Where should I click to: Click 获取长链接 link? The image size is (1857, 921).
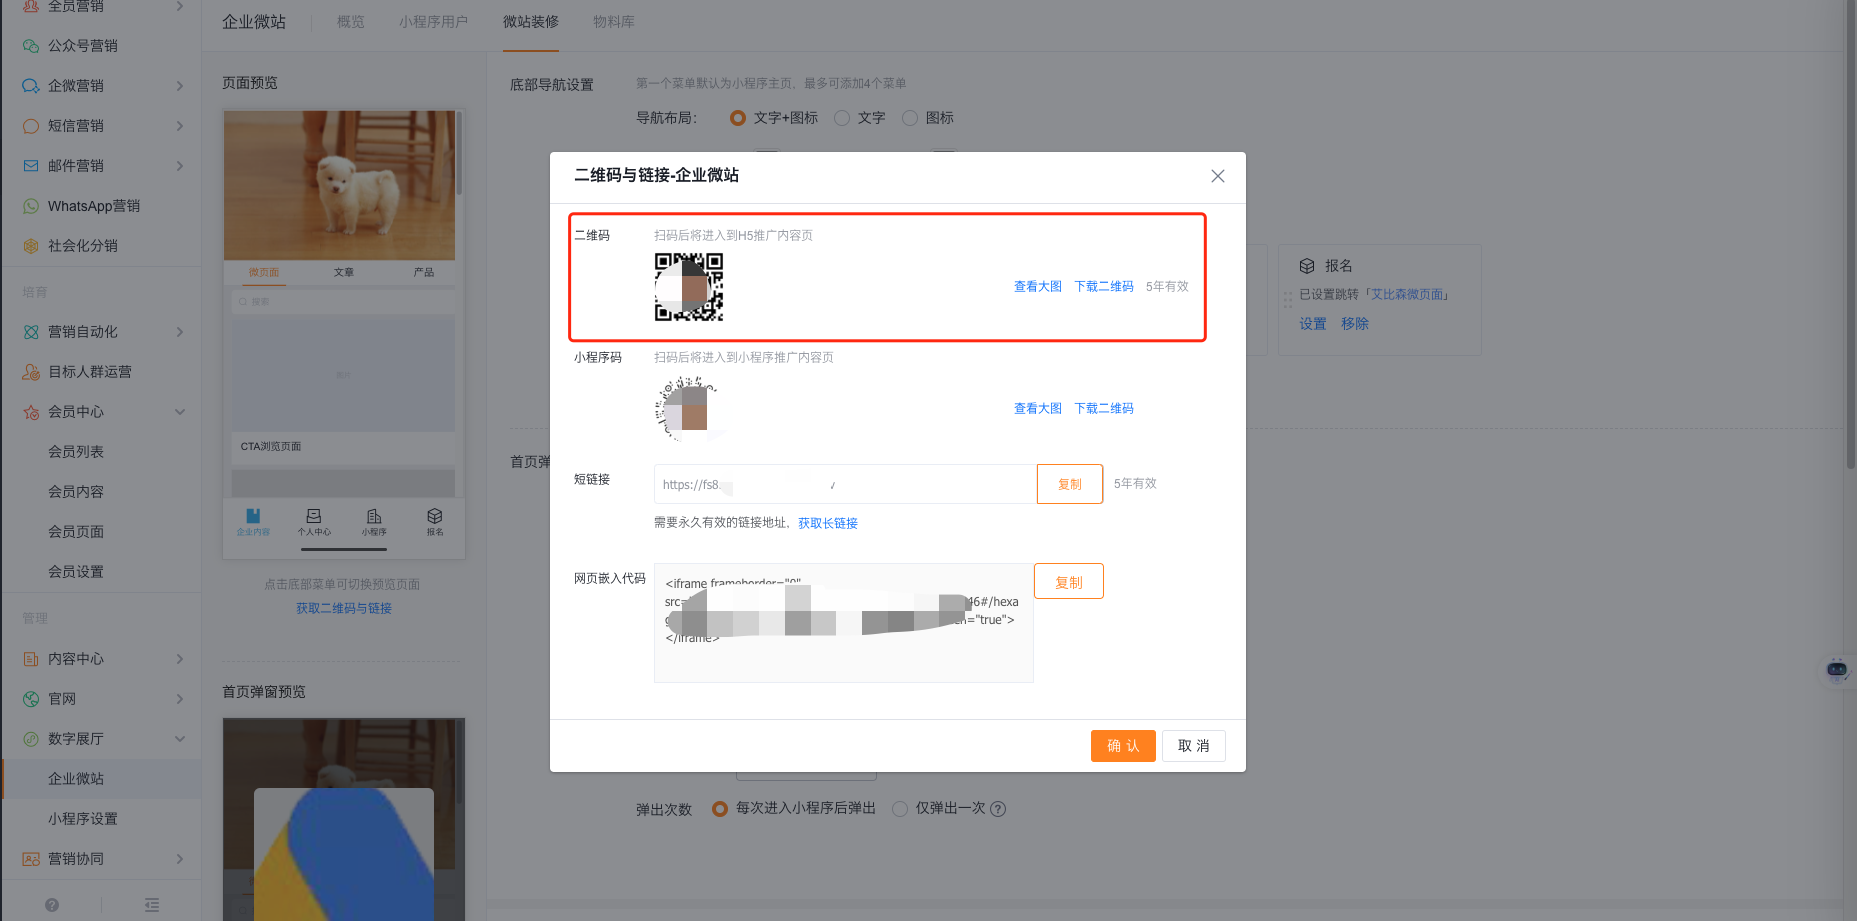(828, 523)
